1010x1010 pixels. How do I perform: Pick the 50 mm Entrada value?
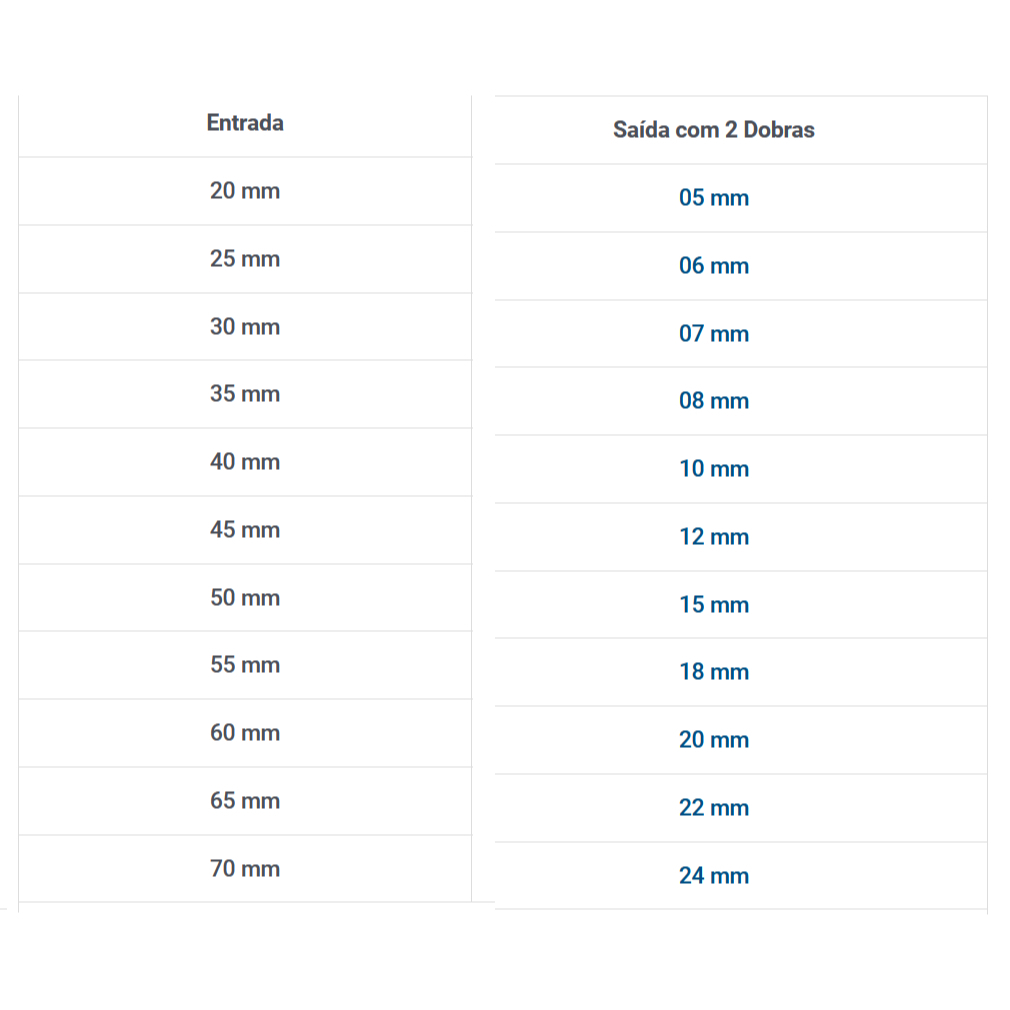point(245,598)
